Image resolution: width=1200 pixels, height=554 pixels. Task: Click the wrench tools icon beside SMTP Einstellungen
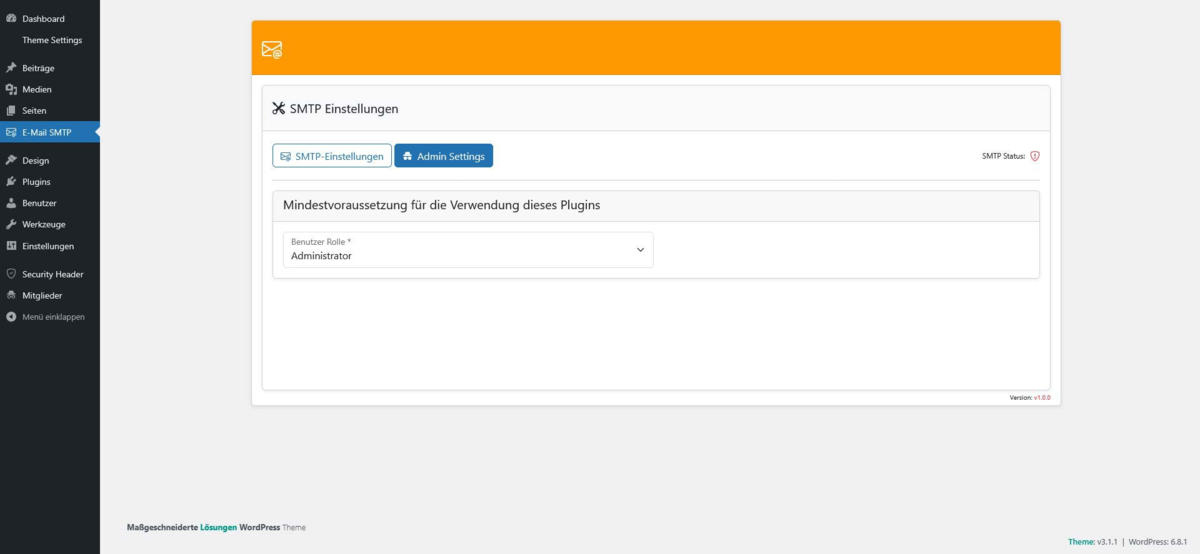[279, 108]
